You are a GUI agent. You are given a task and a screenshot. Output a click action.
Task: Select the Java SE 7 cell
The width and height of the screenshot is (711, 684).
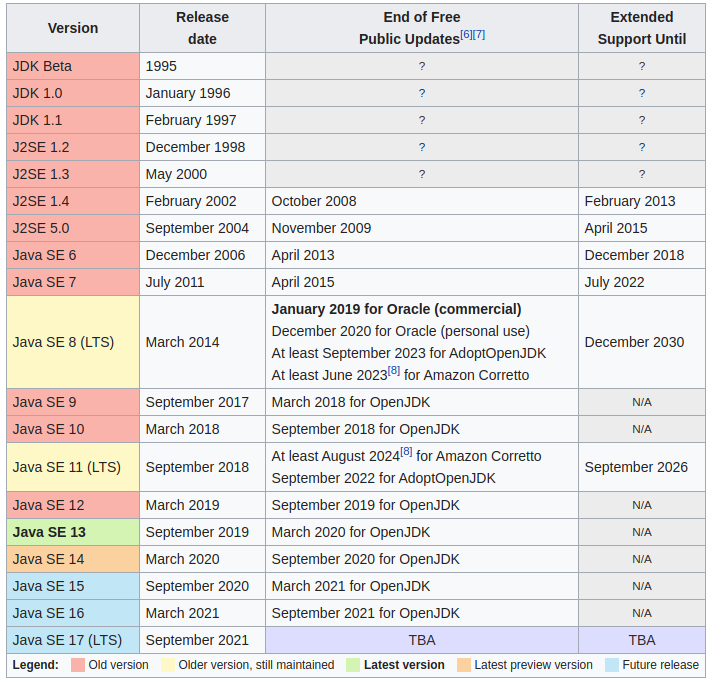(73, 282)
